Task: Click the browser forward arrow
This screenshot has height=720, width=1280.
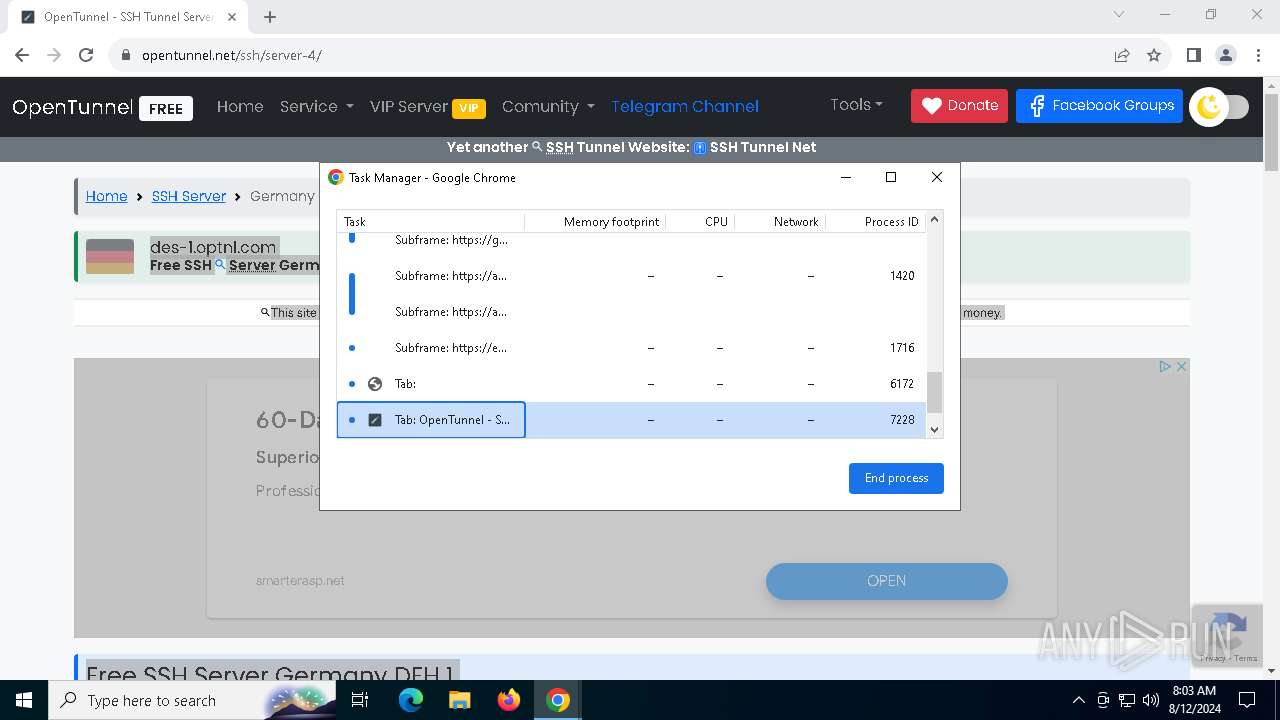Action: pyautogui.click(x=54, y=55)
